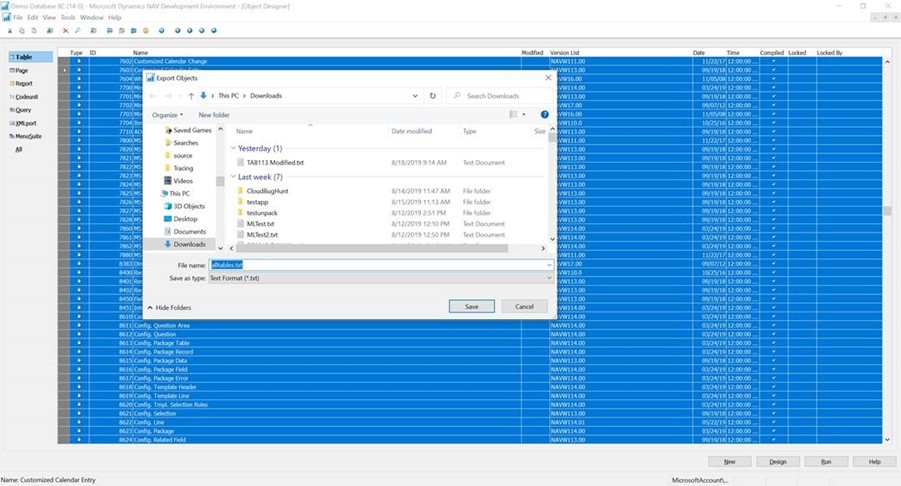Collapse the Yesterday (1) group
901x486 pixels.
(233, 148)
